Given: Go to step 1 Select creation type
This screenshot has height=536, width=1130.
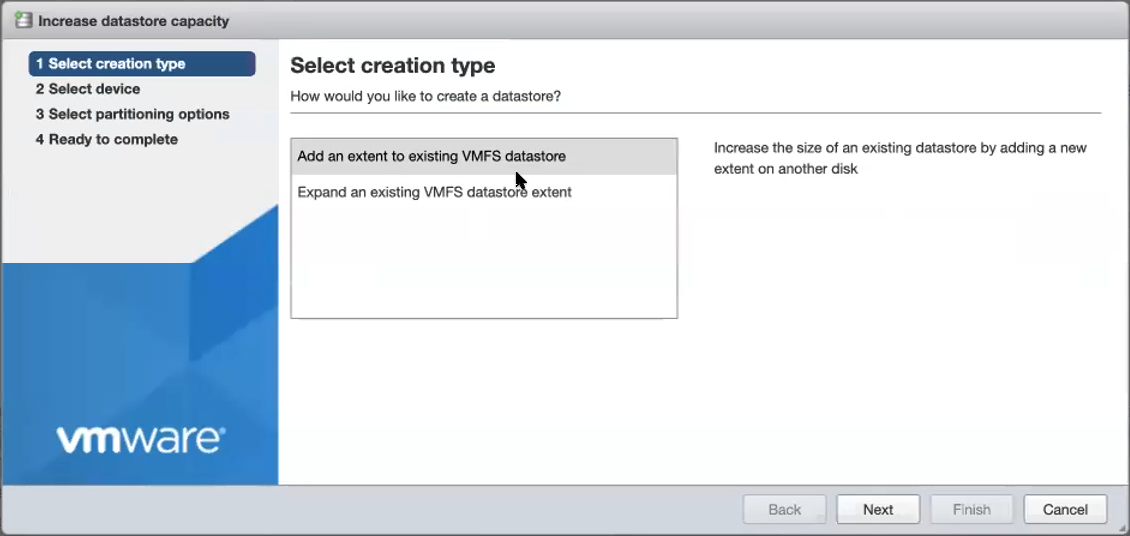Looking at the screenshot, I should tap(142, 64).
